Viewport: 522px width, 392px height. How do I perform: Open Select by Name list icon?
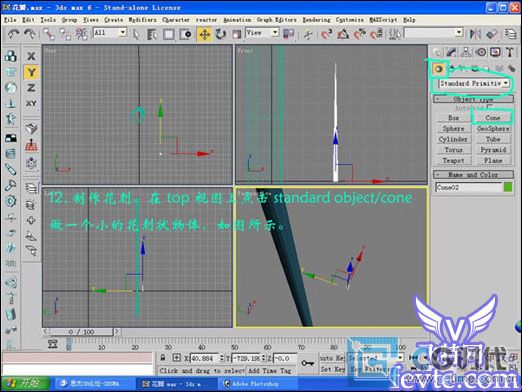152,34
